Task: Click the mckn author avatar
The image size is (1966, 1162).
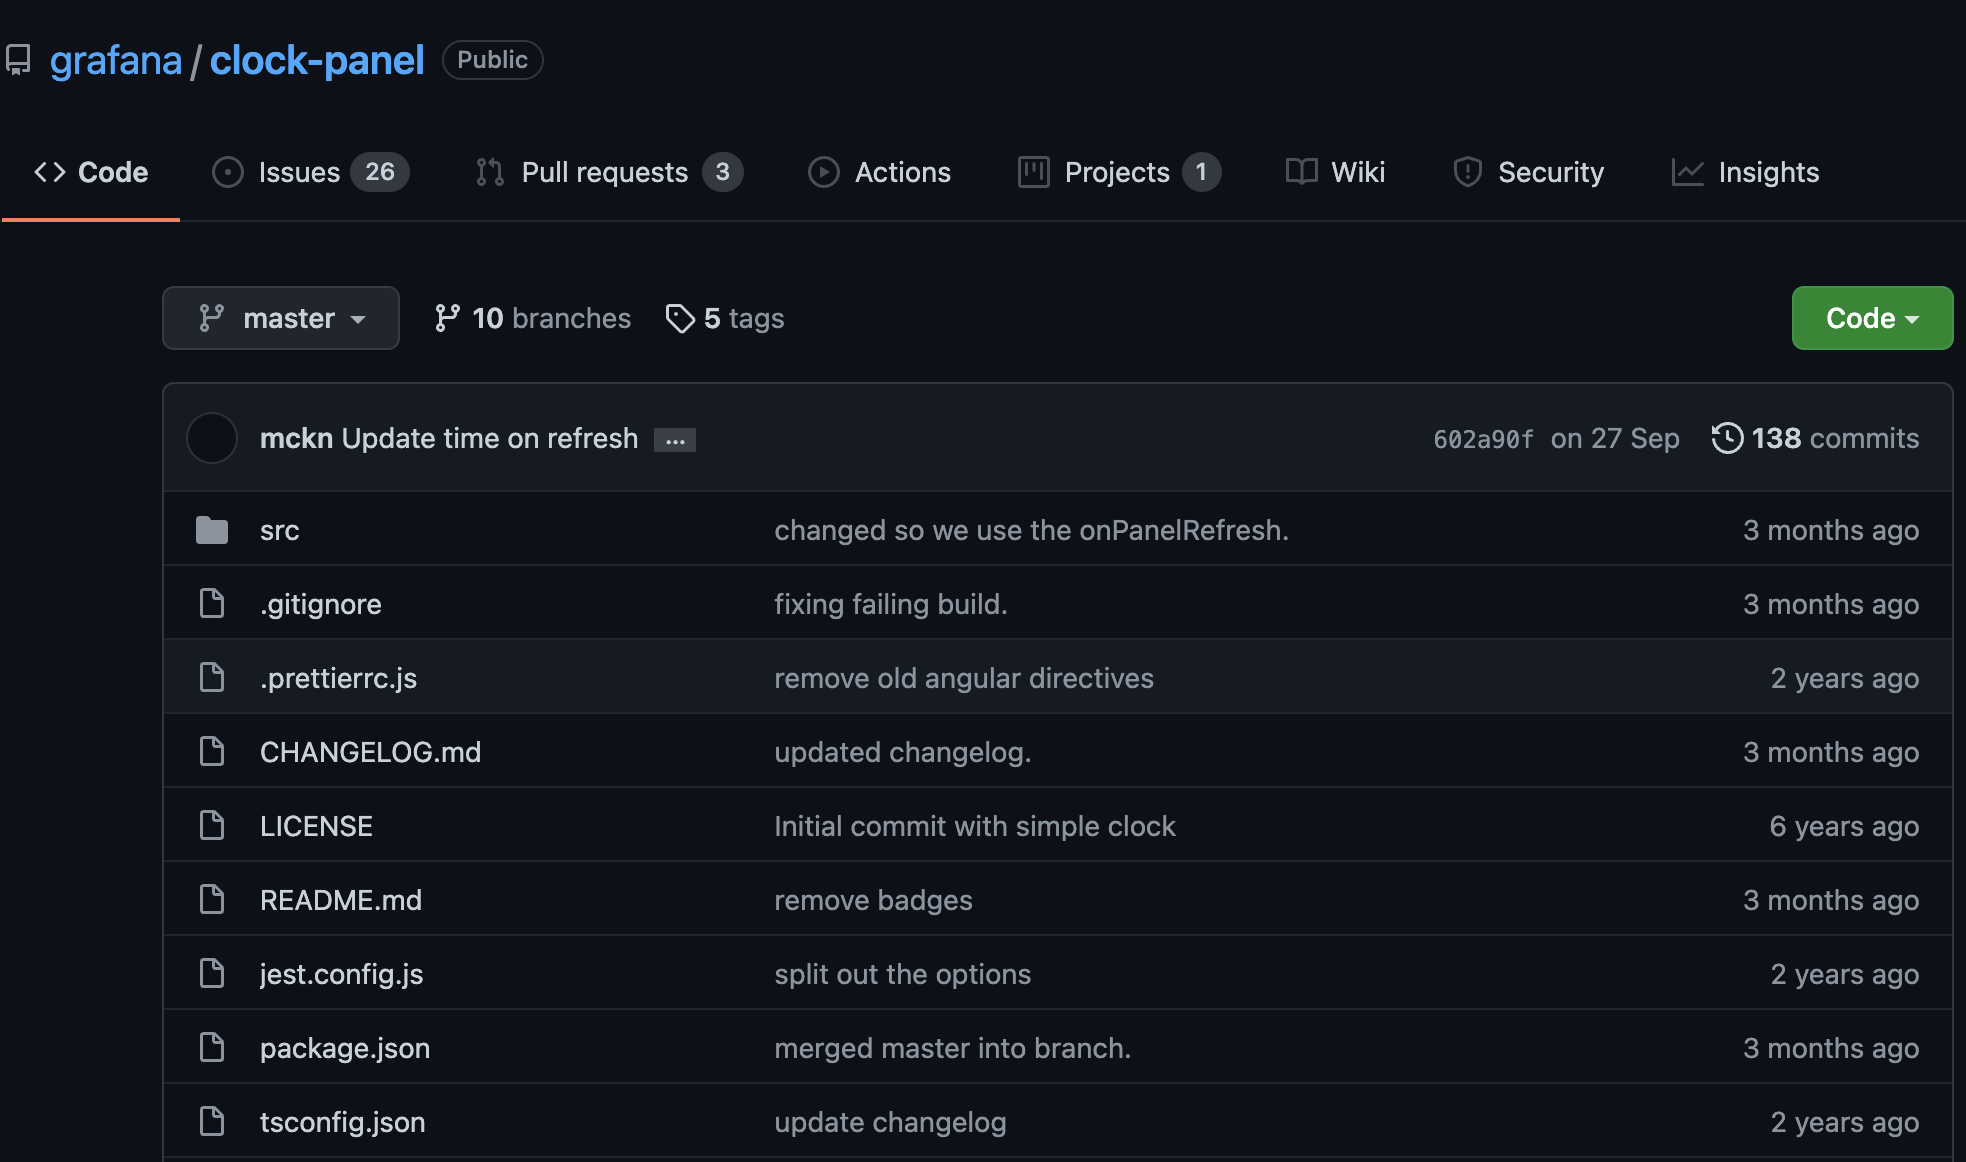Action: pos(212,438)
